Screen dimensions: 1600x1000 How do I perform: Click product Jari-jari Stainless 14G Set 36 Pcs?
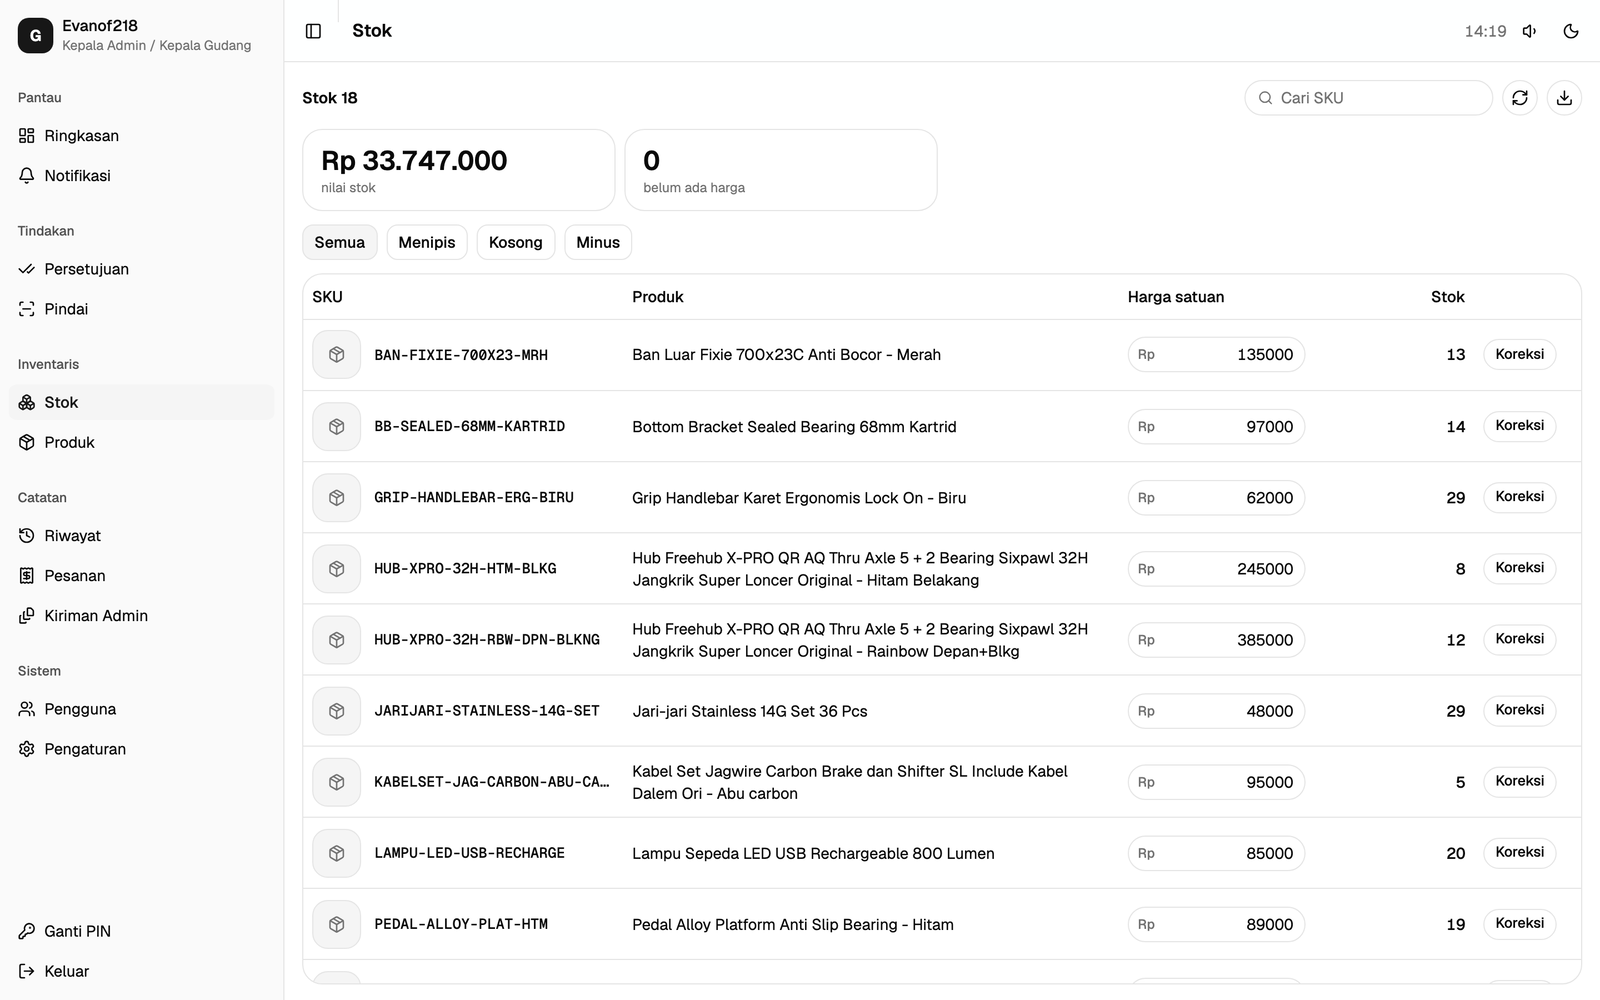[x=750, y=711]
